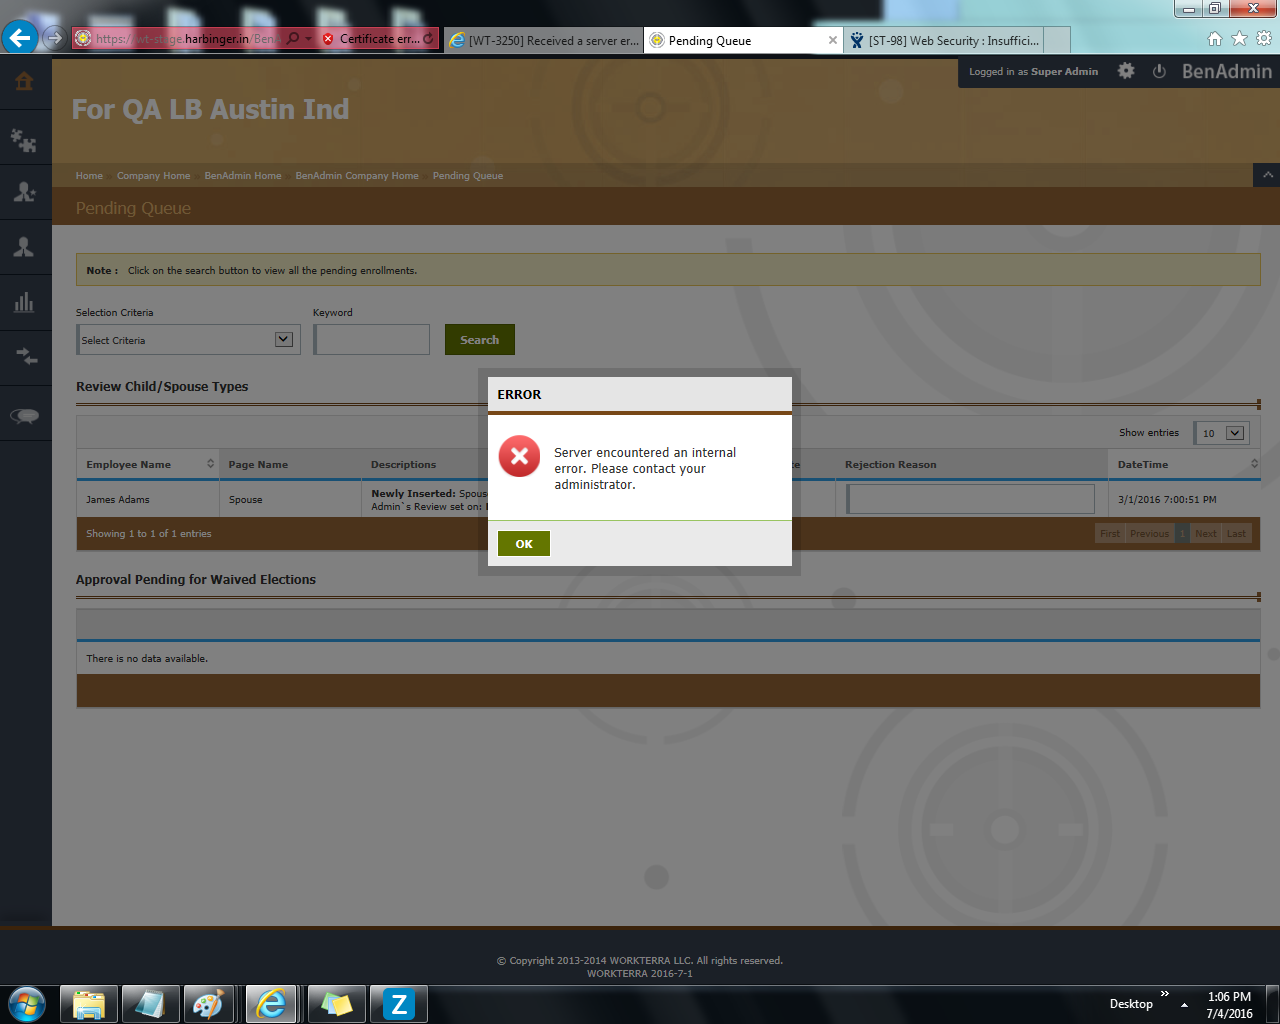Click the refresh icon in address bar
The width and height of the screenshot is (1280, 1024).
(429, 38)
